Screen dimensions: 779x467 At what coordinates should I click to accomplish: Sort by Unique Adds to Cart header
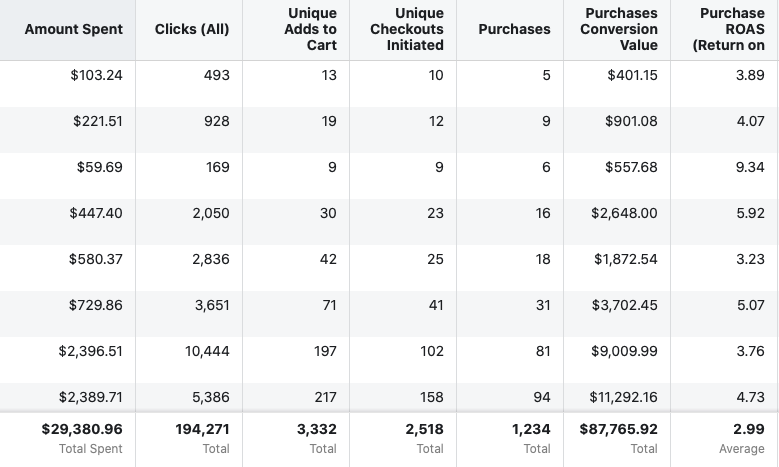click(312, 29)
